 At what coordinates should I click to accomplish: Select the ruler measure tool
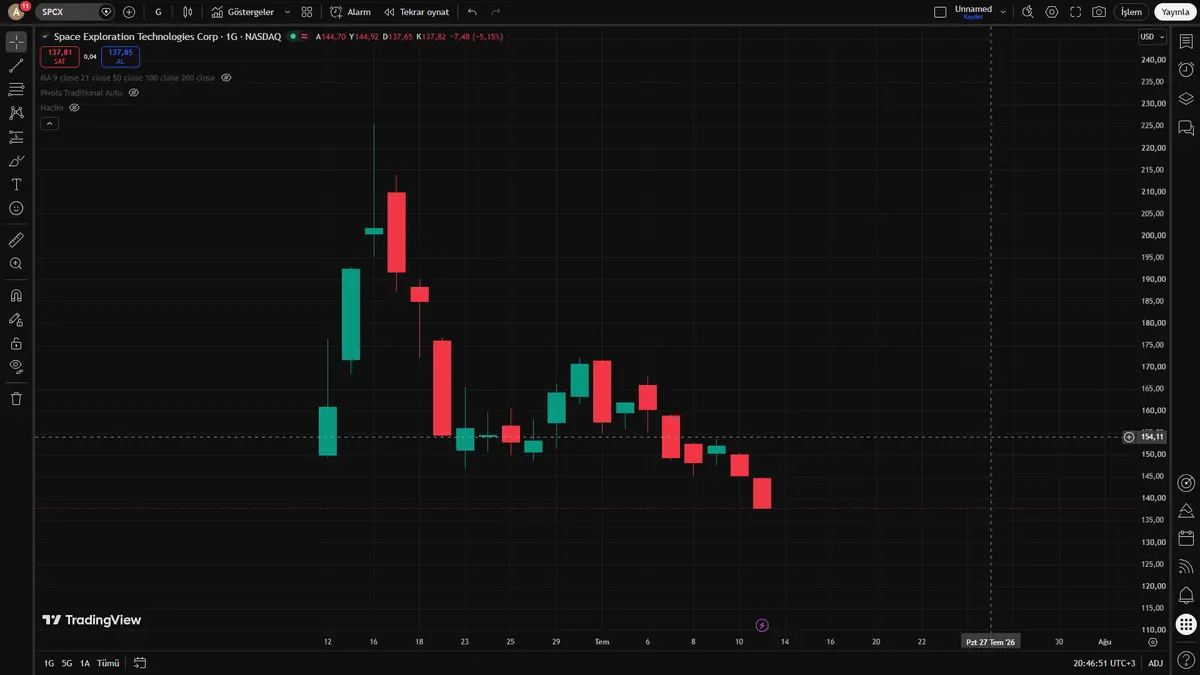16,240
